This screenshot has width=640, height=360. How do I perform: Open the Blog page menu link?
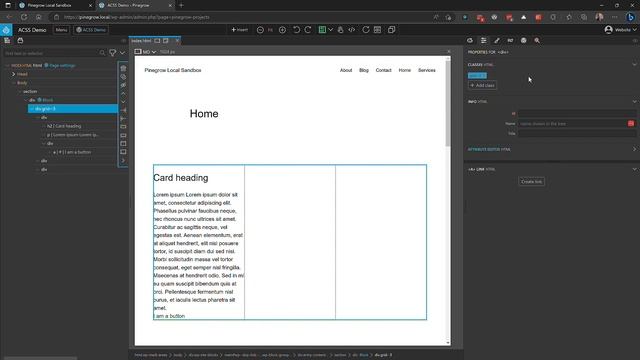pyautogui.click(x=364, y=70)
